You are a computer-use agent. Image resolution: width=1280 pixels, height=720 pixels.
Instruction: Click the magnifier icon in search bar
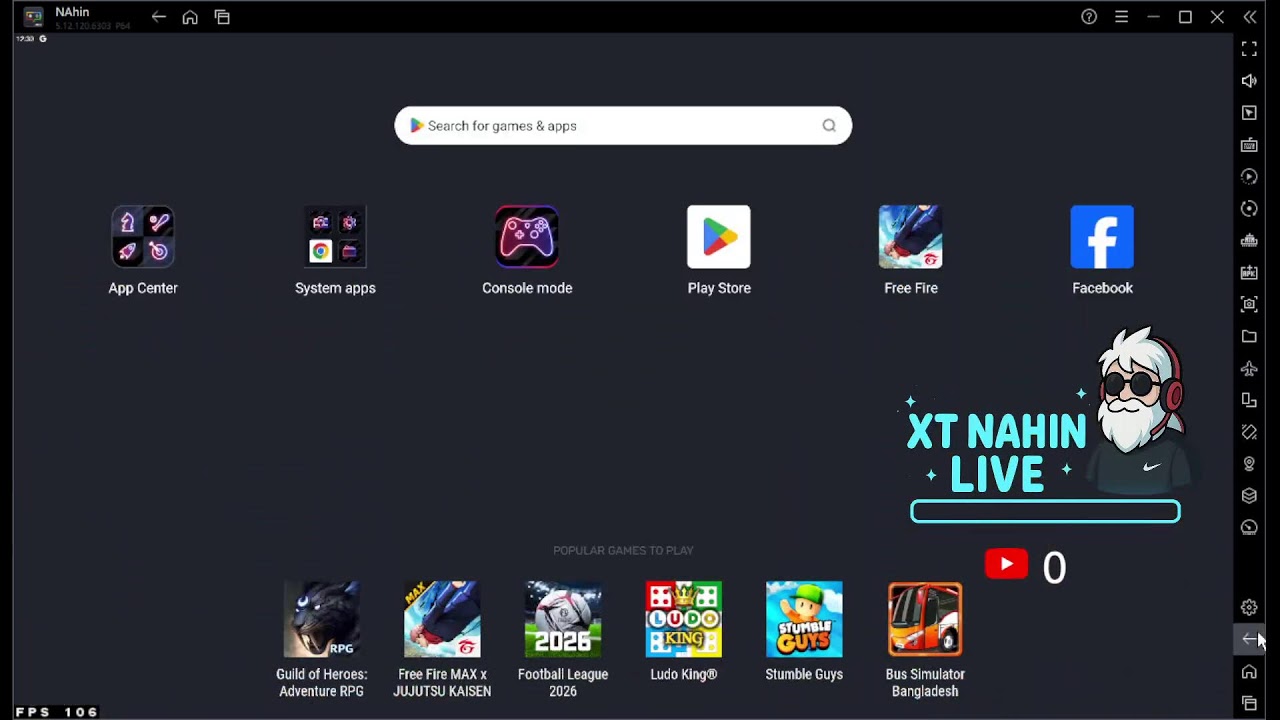829,126
